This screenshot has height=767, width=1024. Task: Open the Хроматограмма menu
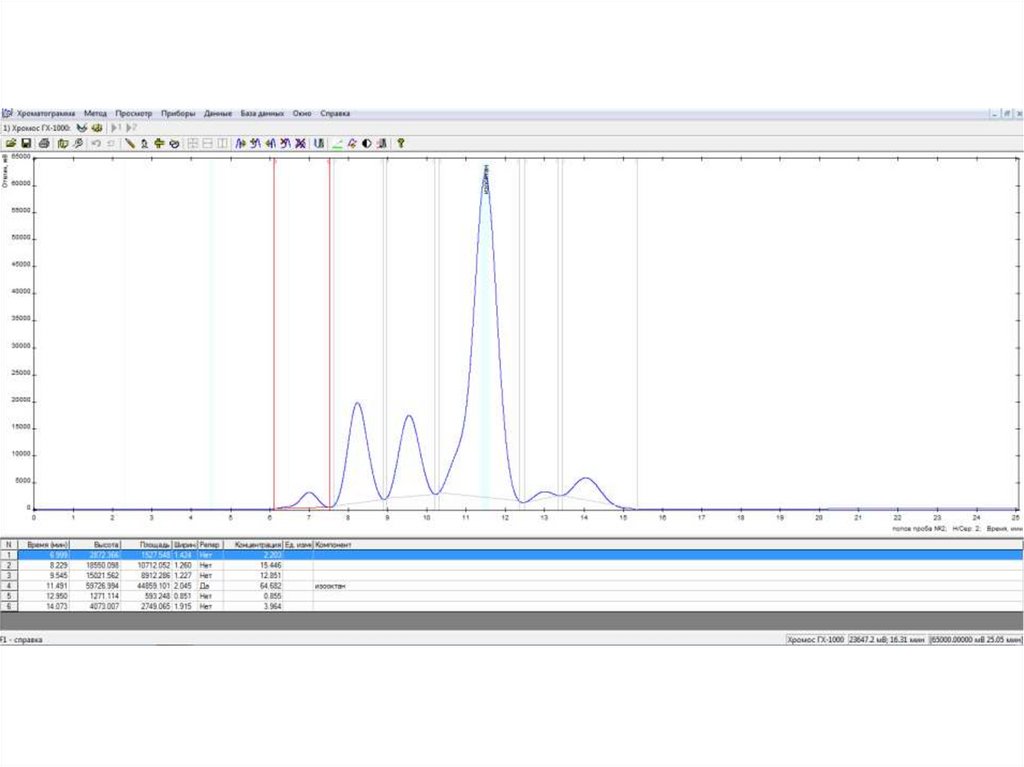pos(46,113)
